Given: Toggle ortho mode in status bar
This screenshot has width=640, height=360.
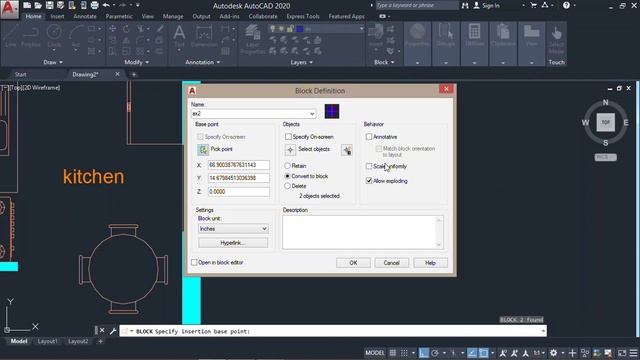Looking at the screenshot, I should pyautogui.click(x=424, y=353).
